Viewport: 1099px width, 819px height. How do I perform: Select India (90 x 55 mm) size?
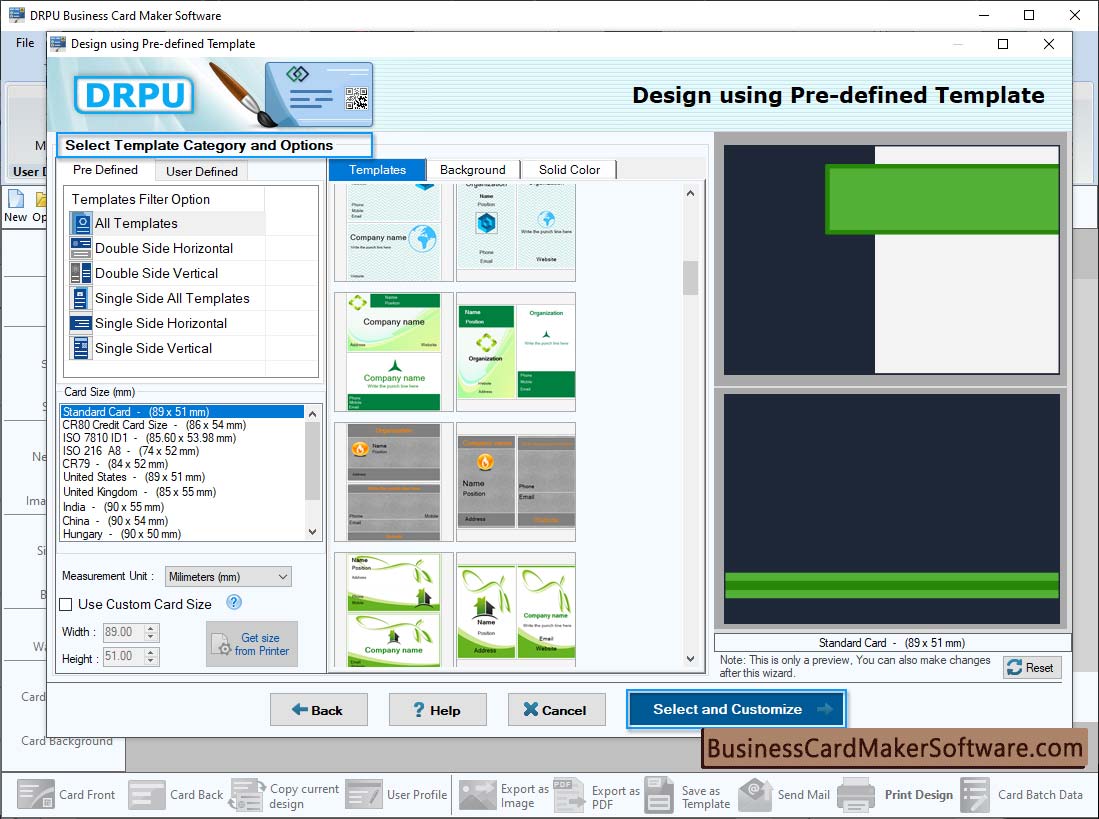pyautogui.click(x=182, y=507)
